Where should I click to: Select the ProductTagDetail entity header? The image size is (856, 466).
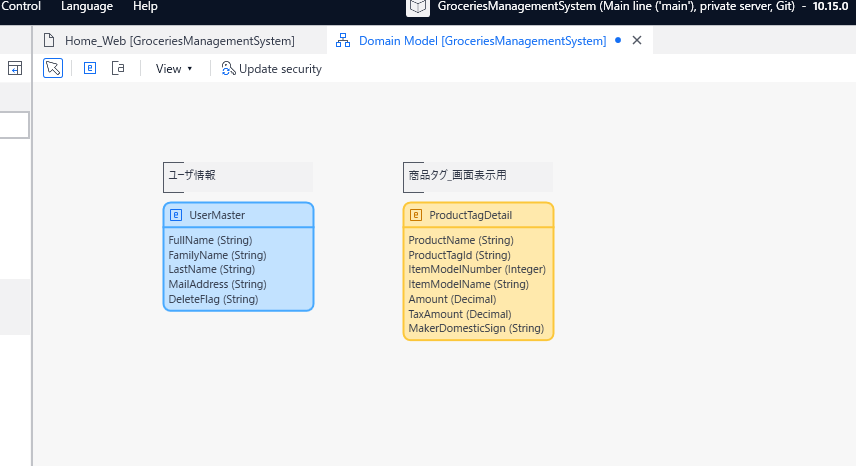coord(478,215)
